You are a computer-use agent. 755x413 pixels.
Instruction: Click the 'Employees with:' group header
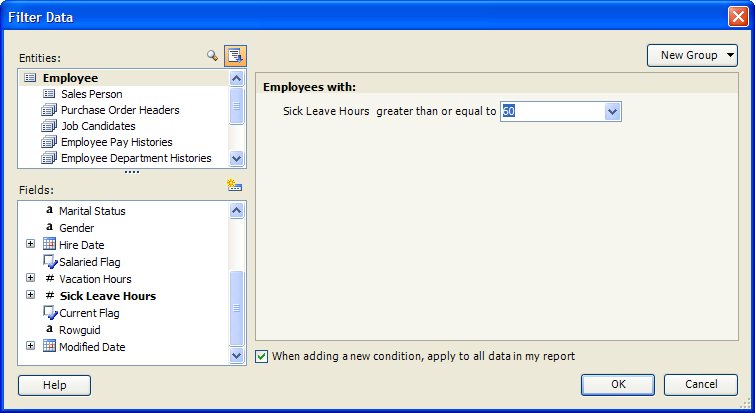(309, 87)
